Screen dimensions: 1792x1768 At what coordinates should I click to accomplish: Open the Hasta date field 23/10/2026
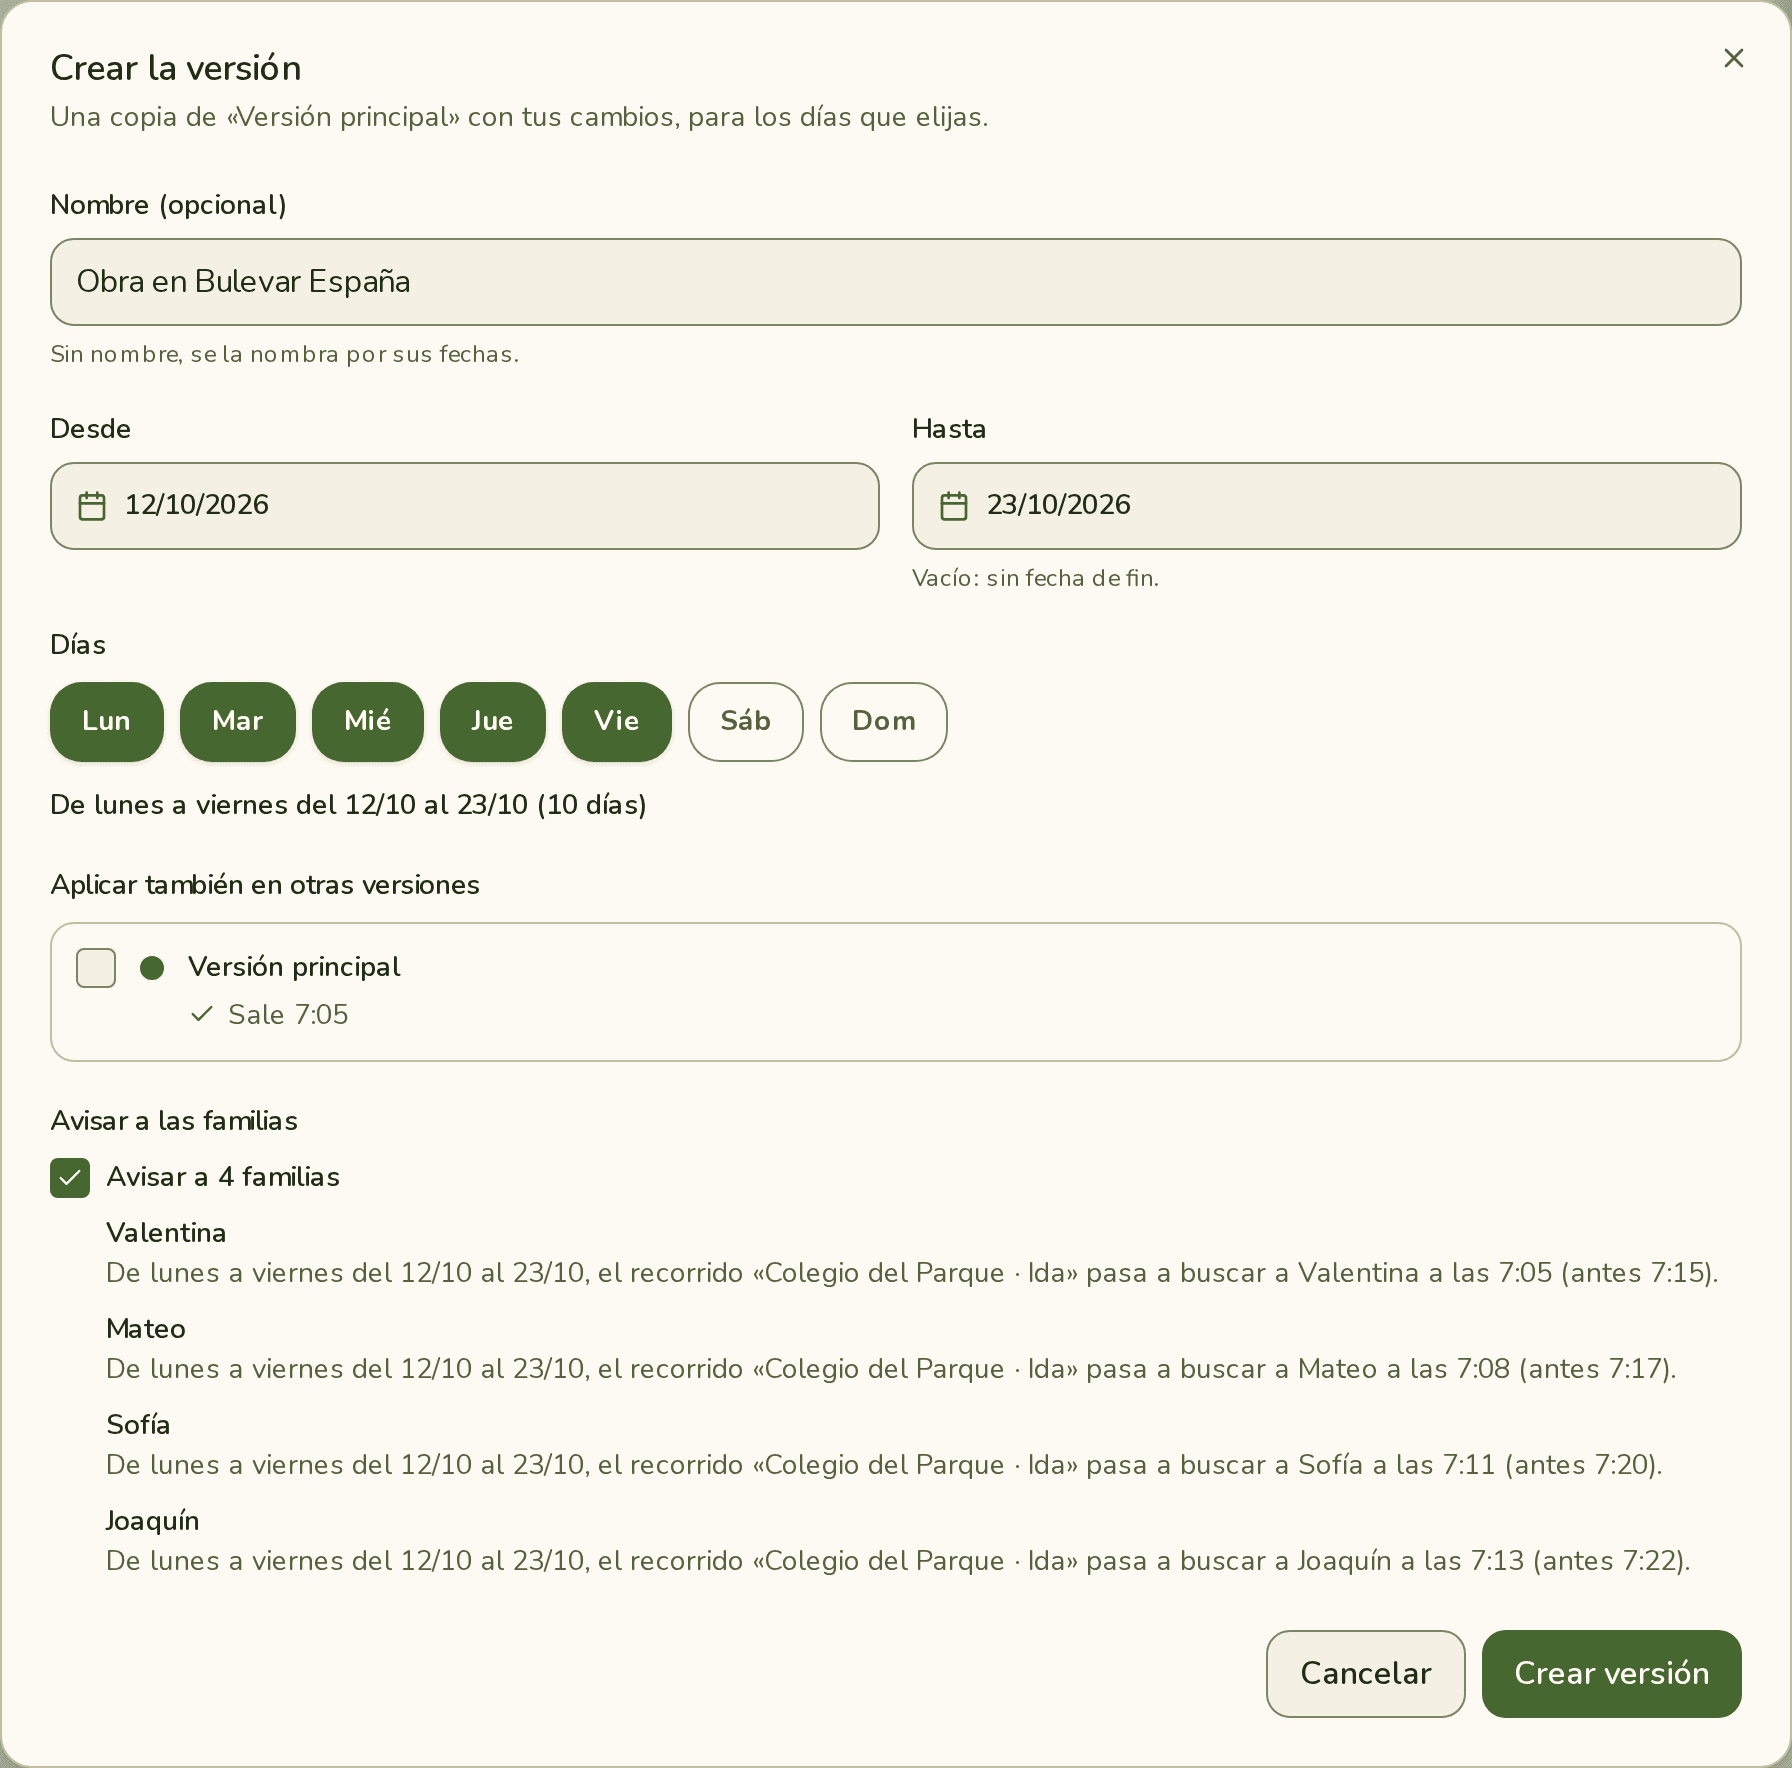[x=1327, y=506]
